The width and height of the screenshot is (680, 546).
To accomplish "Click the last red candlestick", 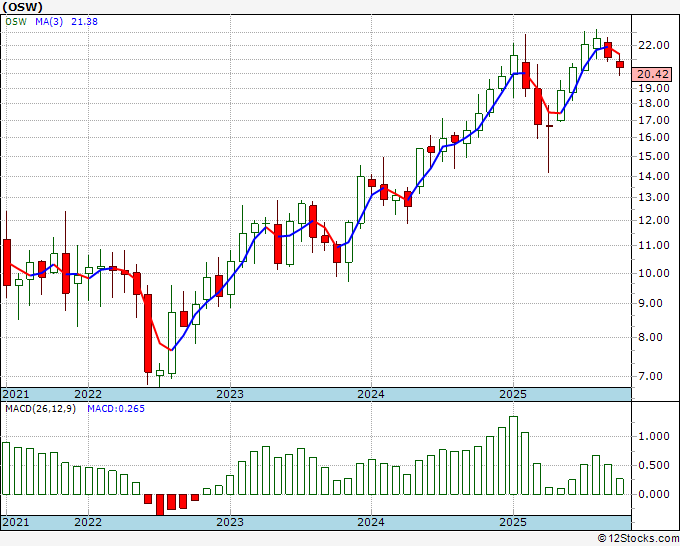I will (x=620, y=65).
